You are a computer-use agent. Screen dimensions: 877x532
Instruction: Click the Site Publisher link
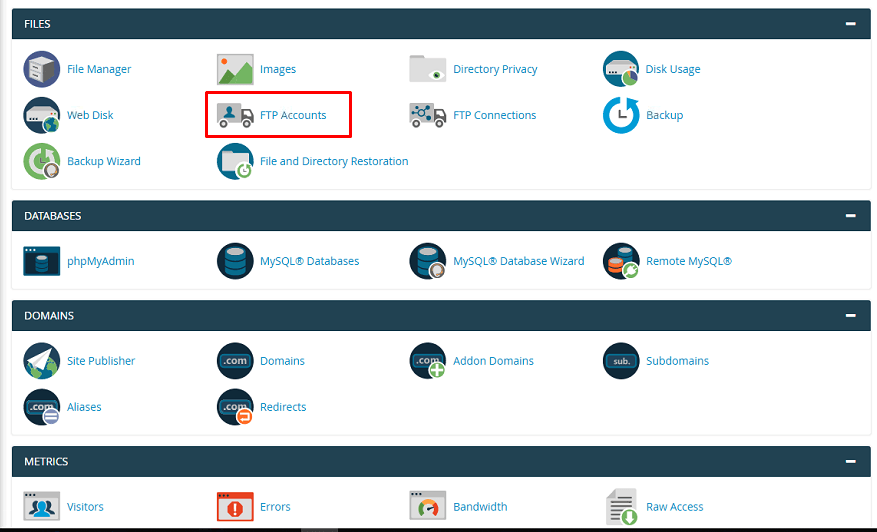tap(101, 361)
